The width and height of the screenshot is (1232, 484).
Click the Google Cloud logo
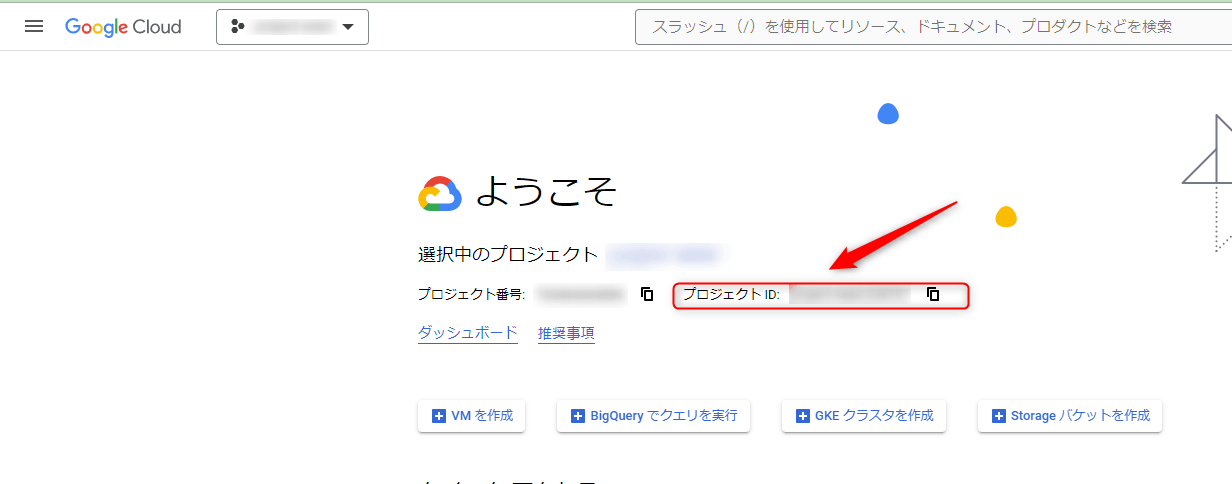[123, 27]
